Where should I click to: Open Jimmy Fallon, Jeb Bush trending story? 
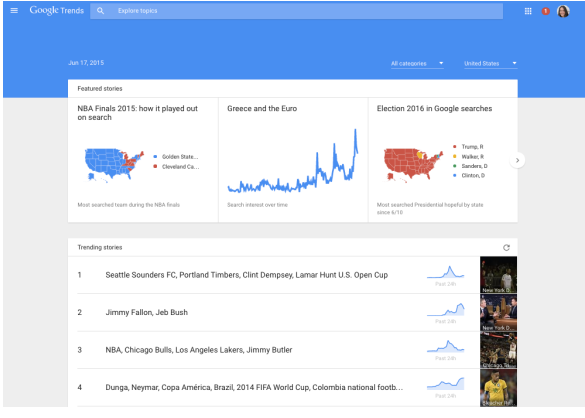tap(147, 312)
